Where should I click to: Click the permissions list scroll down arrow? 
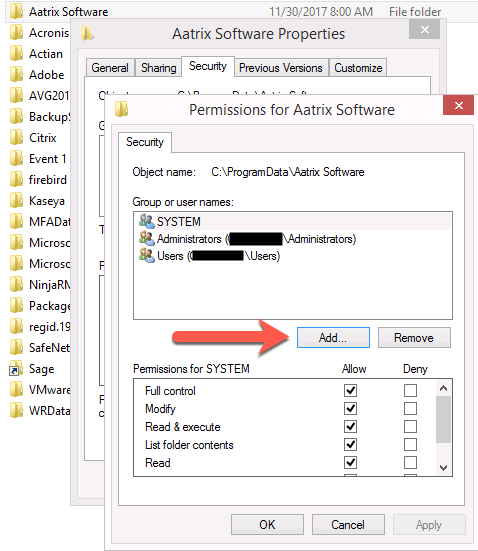coord(444,468)
